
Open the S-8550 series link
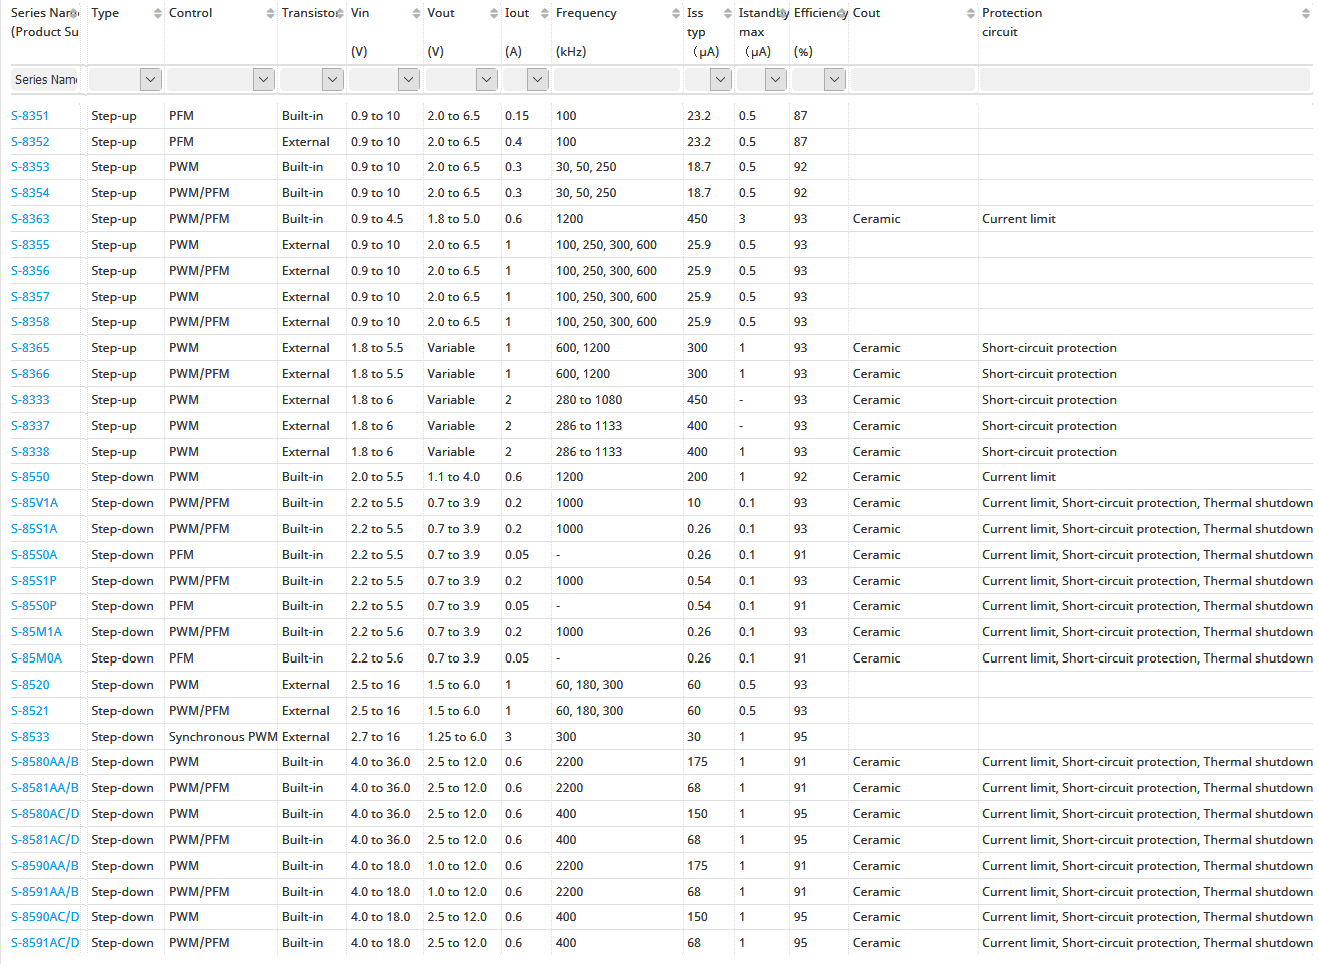30,477
